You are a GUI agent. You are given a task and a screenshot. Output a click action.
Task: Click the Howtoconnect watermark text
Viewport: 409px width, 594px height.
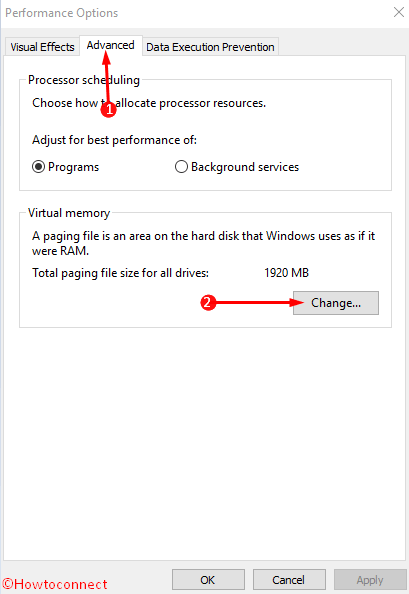[55, 584]
